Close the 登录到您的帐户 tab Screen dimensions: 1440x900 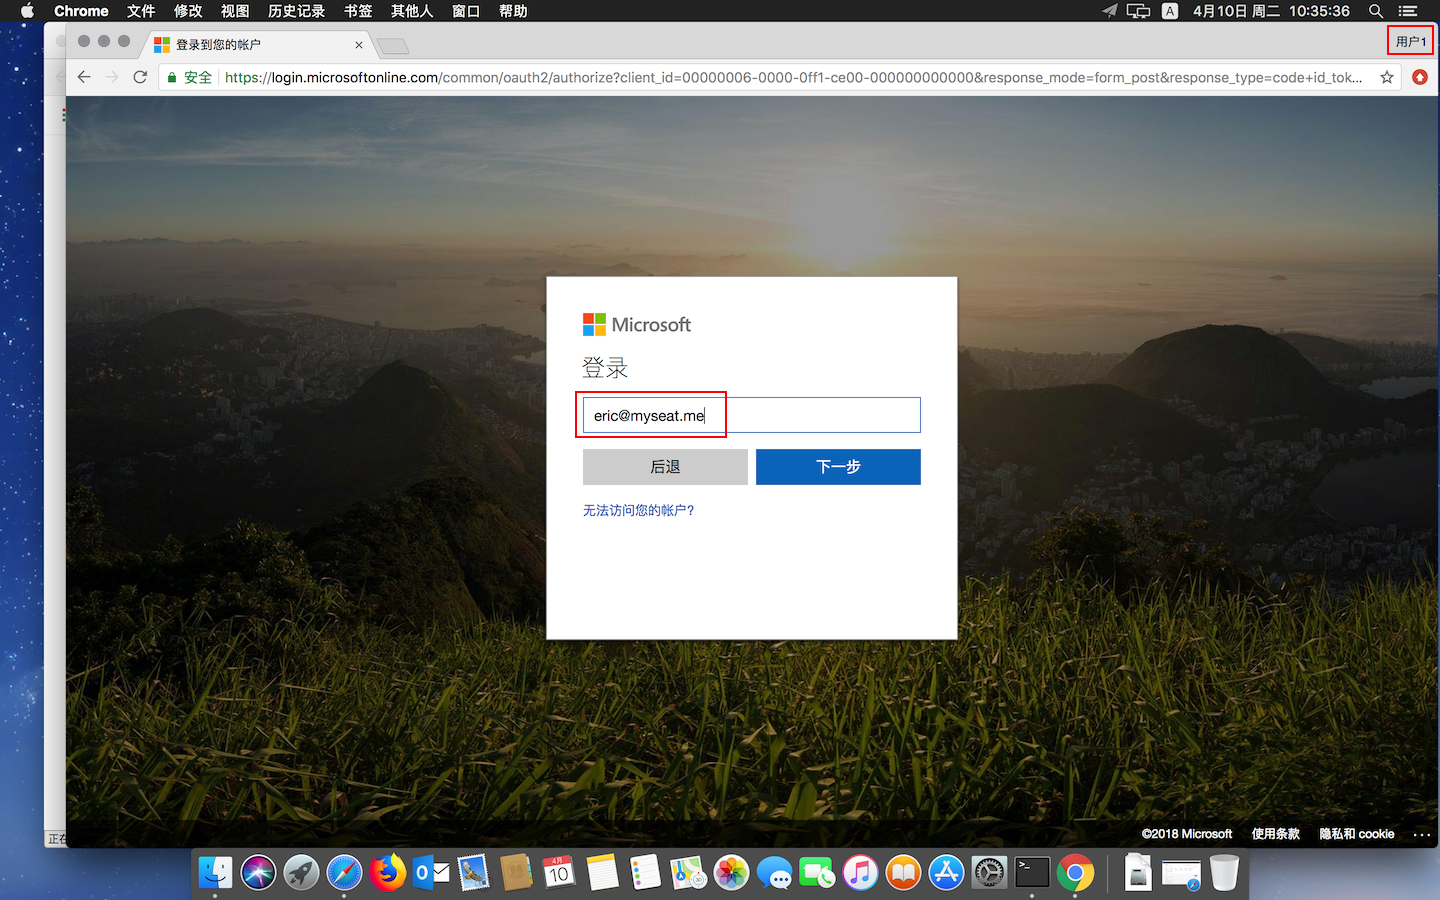pyautogui.click(x=359, y=45)
